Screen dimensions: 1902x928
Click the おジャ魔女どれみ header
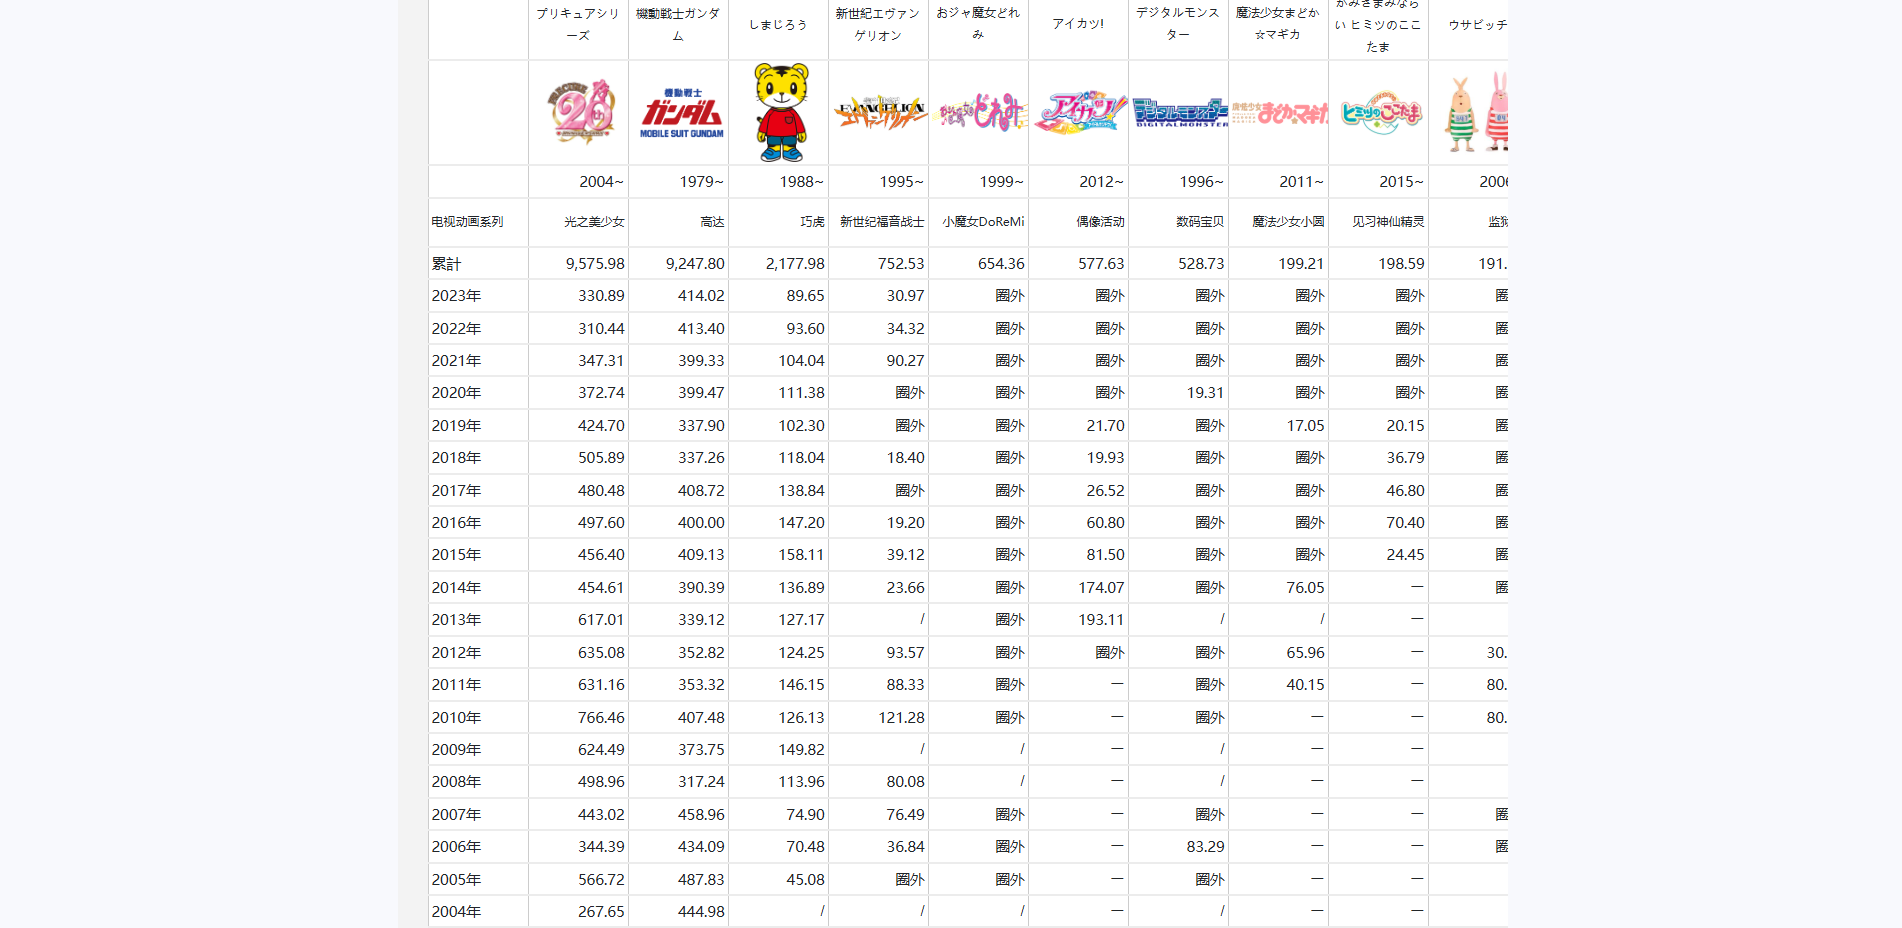(x=978, y=23)
